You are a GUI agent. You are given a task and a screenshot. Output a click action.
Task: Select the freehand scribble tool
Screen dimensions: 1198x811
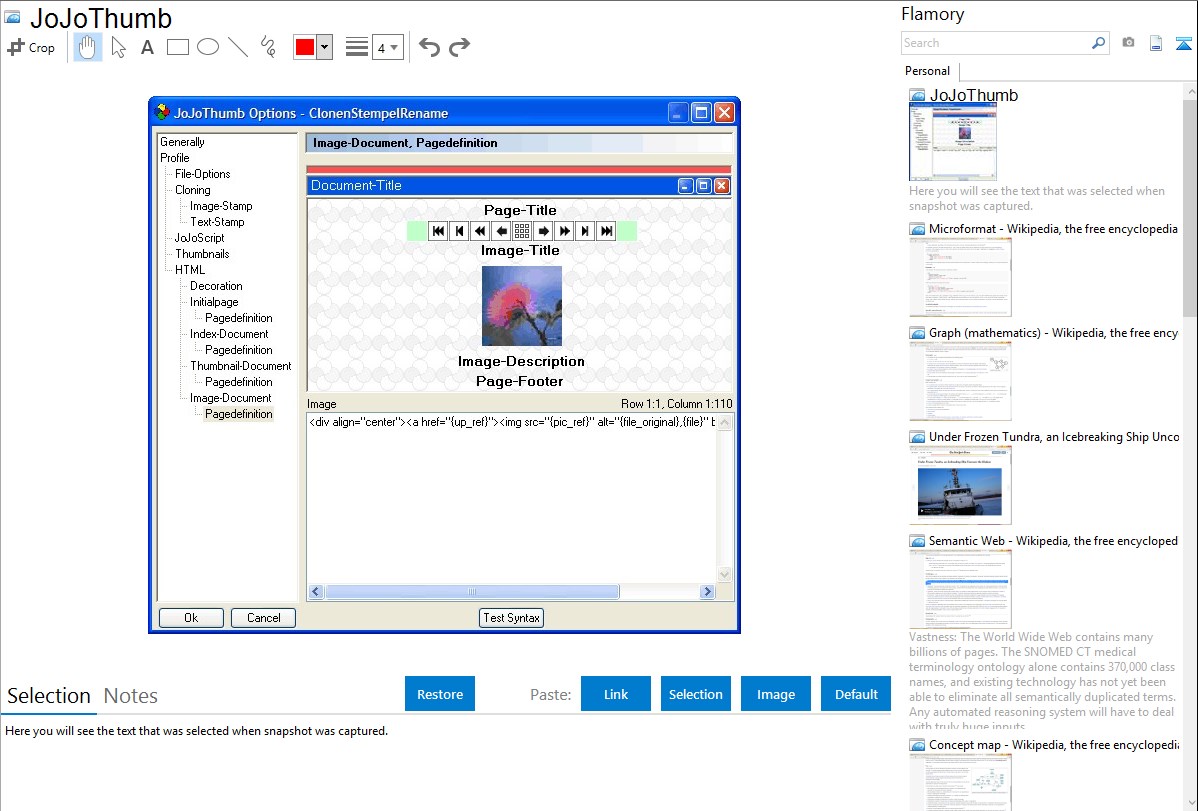[268, 47]
